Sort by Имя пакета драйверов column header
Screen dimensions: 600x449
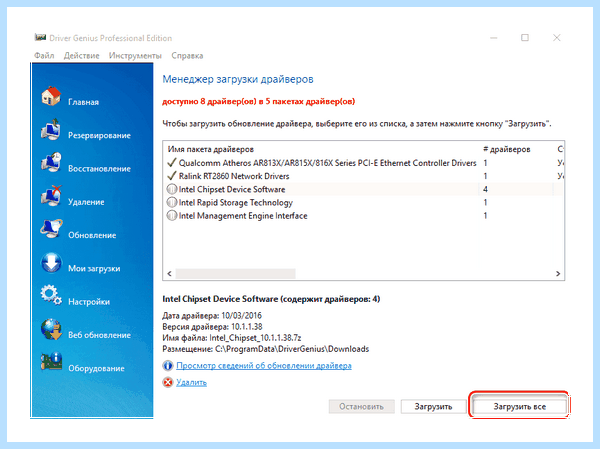(x=210, y=149)
